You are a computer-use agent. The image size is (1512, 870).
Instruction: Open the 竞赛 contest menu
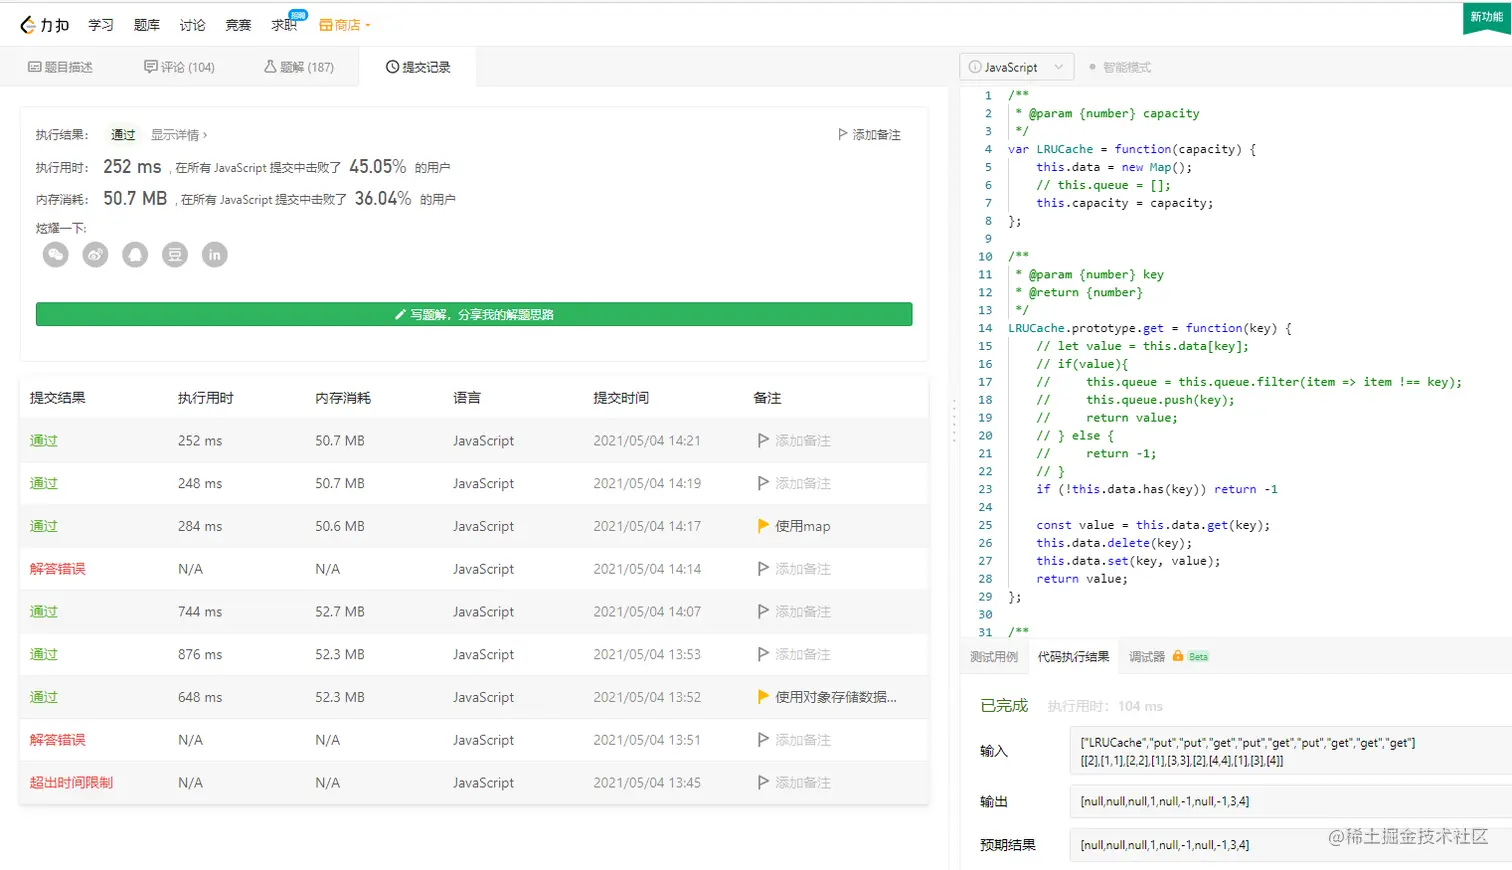point(238,25)
